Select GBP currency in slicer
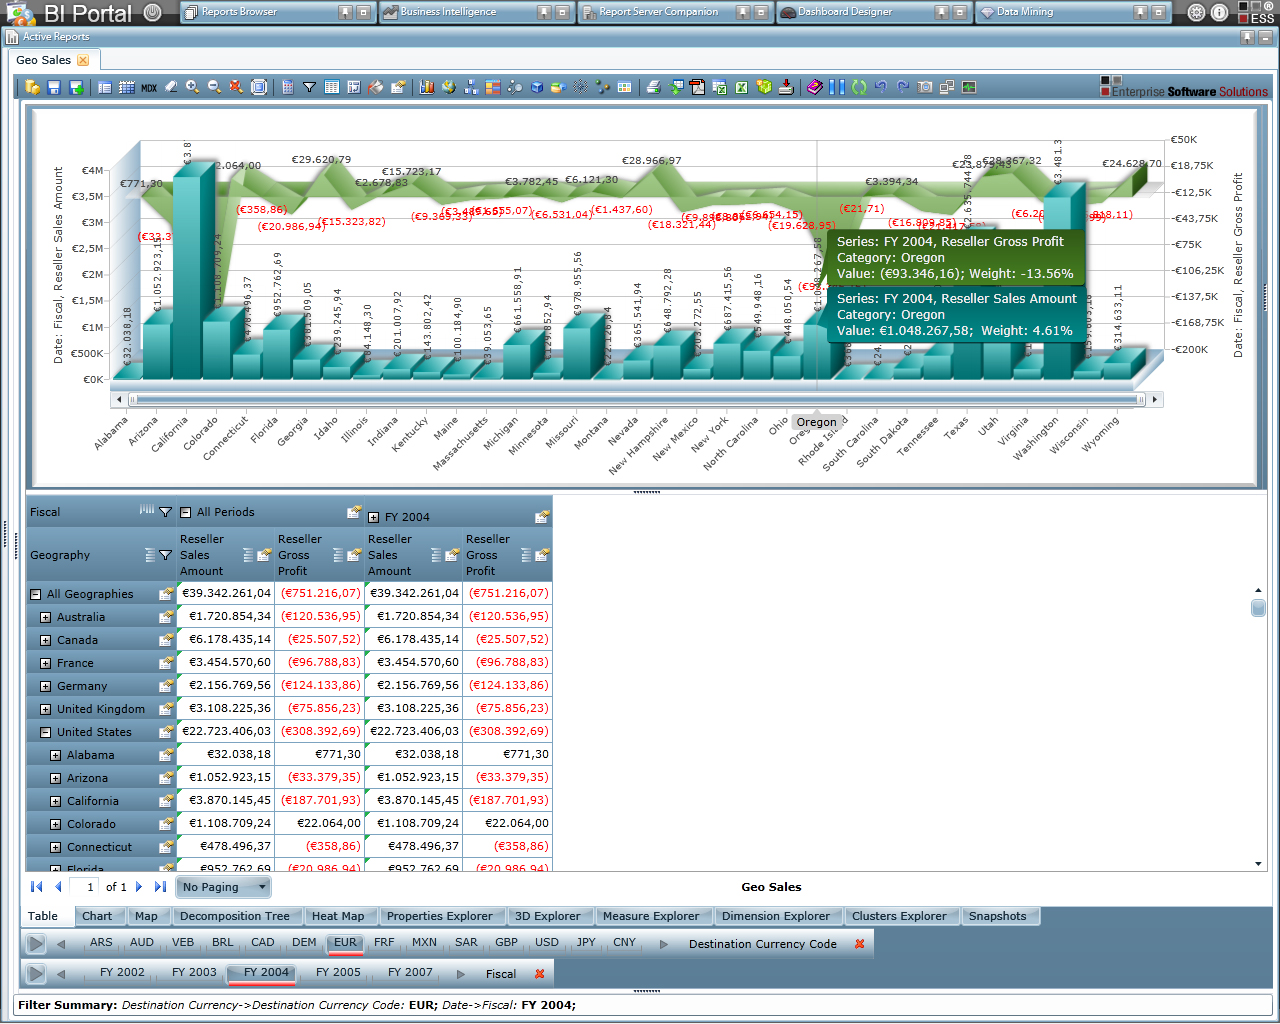 tap(507, 942)
